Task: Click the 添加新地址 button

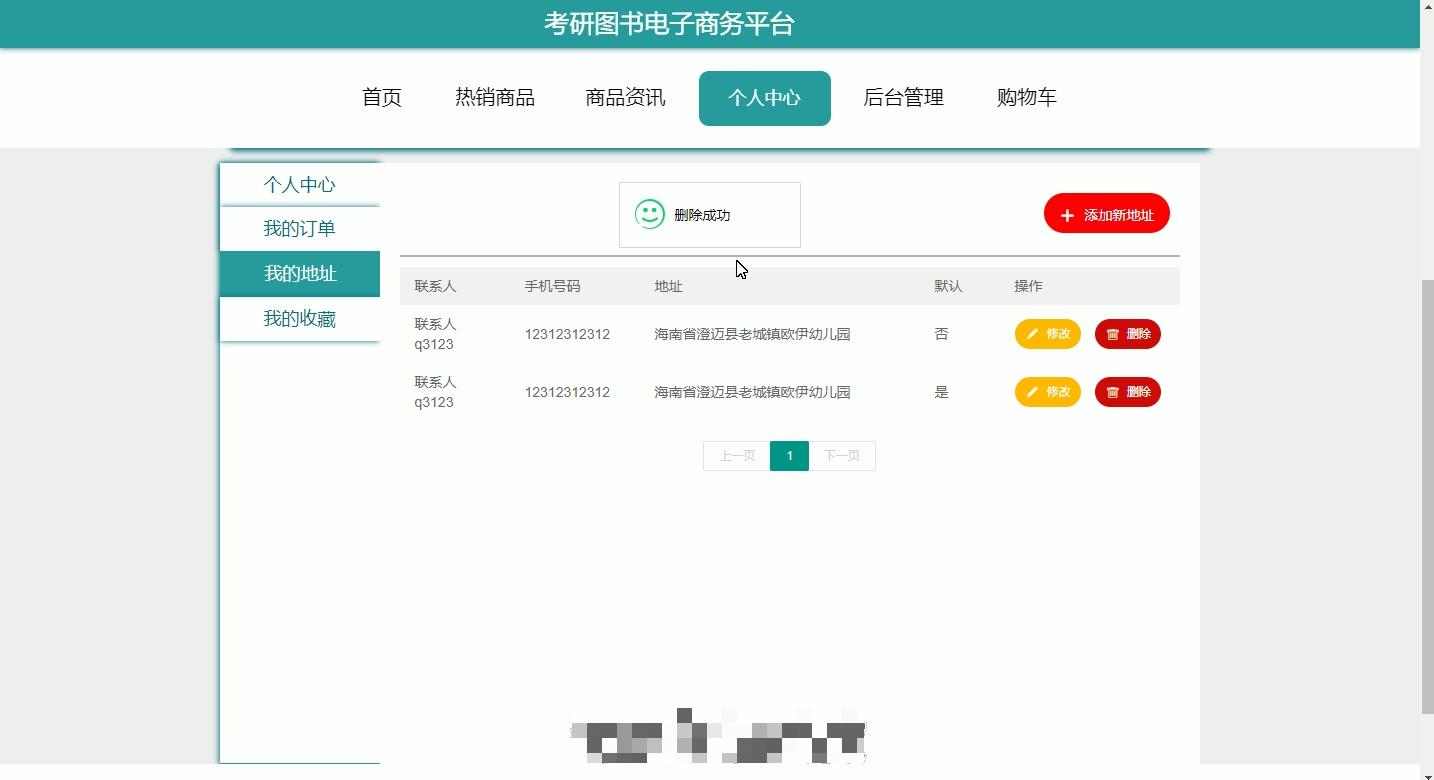Action: coord(1106,213)
